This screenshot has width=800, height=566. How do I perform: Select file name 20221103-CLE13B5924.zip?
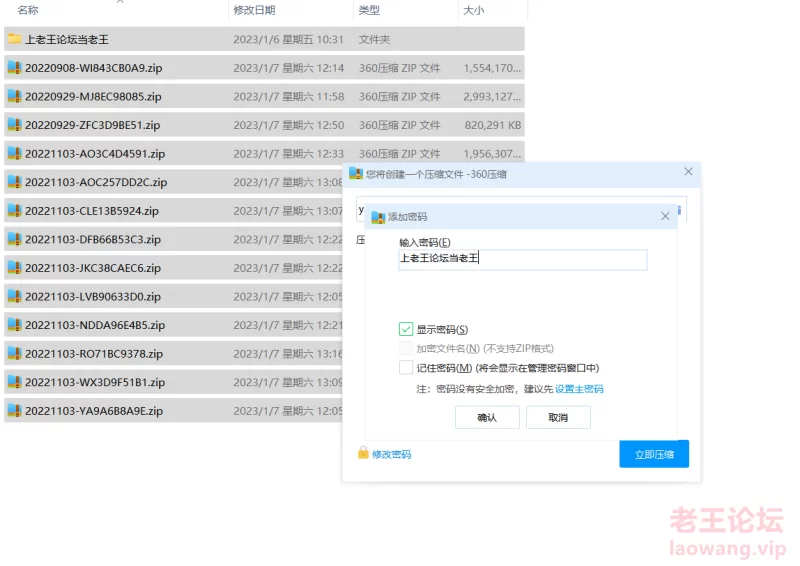[x=92, y=211]
